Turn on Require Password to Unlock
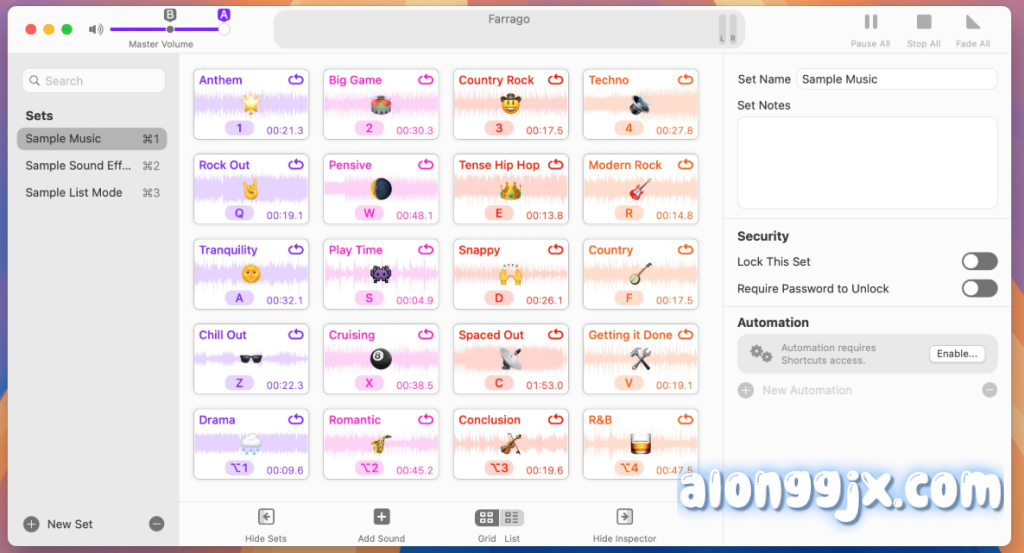Viewport: 1024px width, 553px height. coord(979,289)
